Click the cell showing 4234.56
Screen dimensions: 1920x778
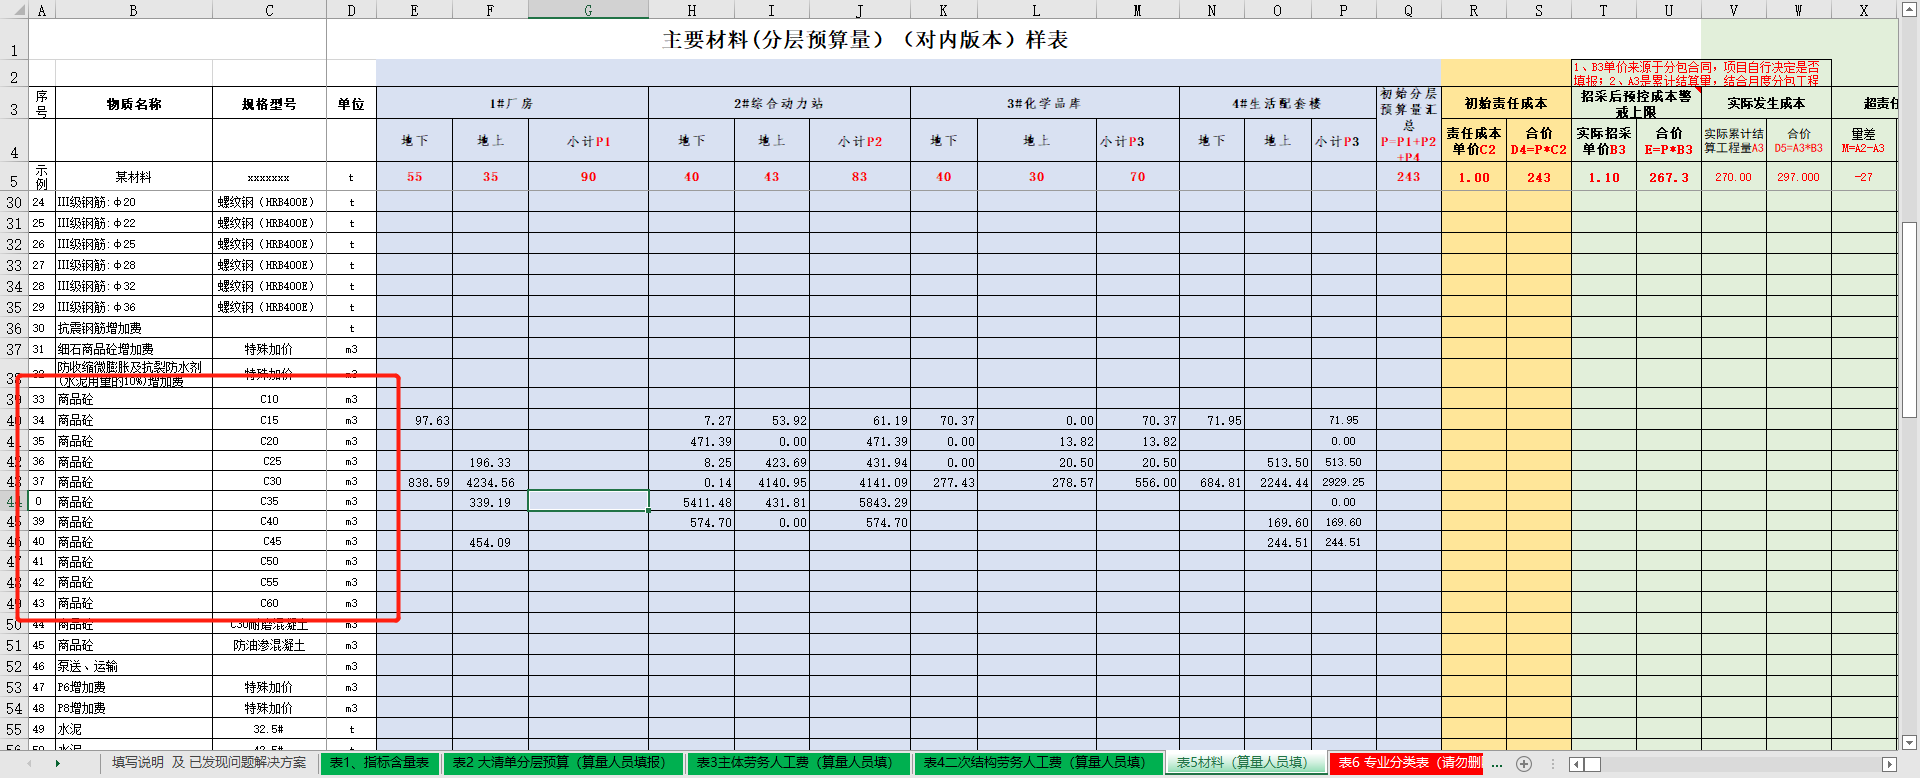[x=490, y=482]
